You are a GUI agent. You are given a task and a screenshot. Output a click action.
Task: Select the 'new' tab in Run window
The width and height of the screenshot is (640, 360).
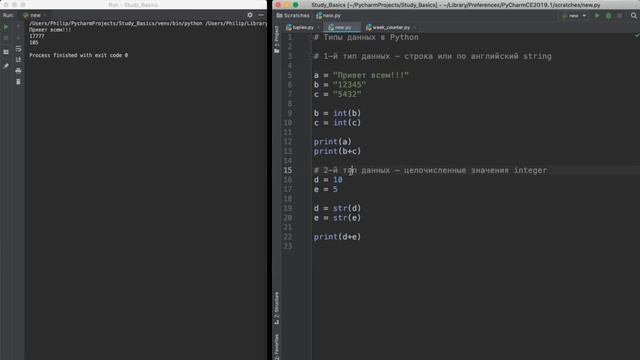click(33, 15)
